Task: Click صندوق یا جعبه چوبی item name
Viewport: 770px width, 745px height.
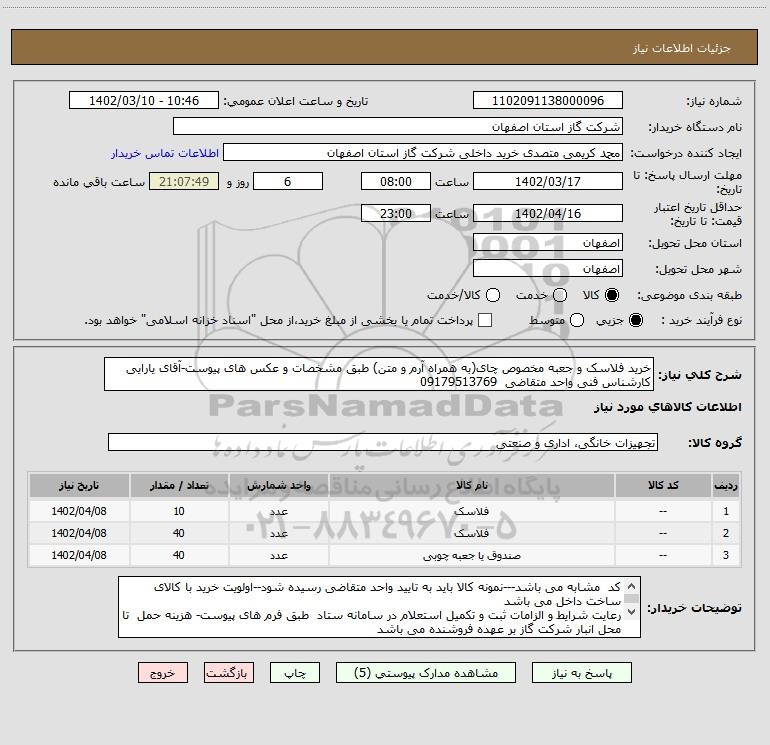Action: 471,555
